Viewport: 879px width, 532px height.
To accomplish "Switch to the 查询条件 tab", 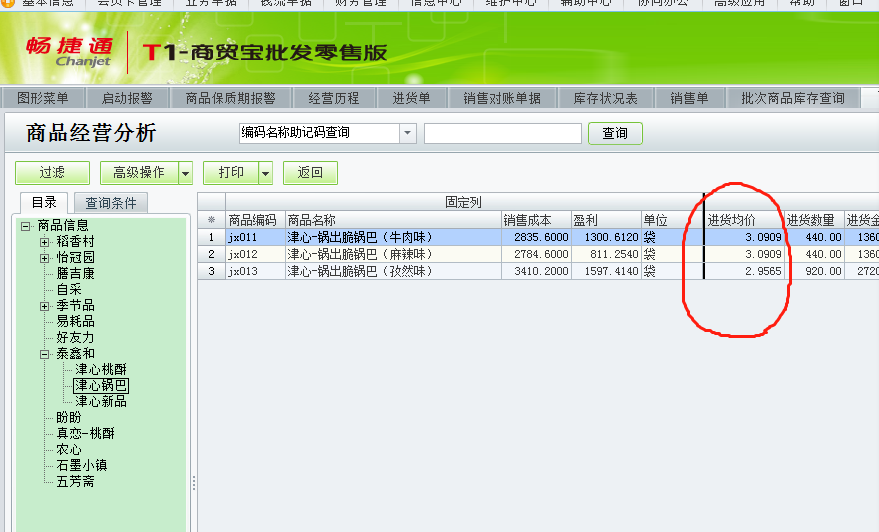I will click(110, 203).
